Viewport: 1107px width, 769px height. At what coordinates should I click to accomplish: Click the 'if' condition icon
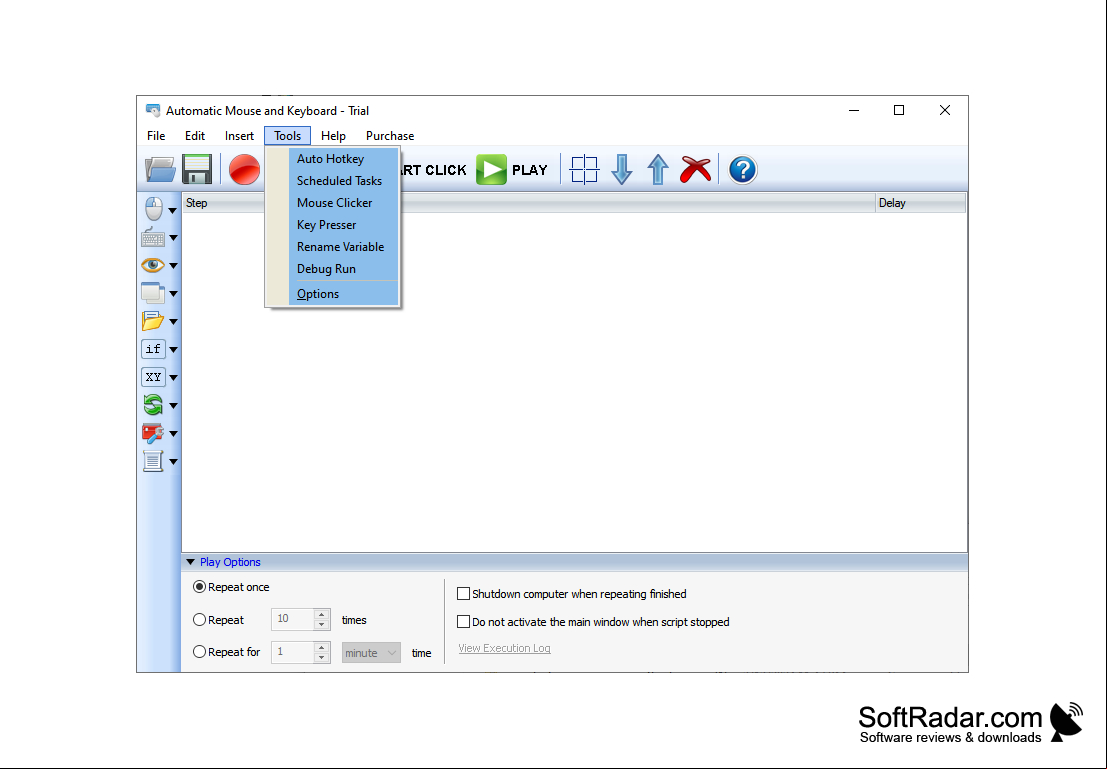pos(153,349)
